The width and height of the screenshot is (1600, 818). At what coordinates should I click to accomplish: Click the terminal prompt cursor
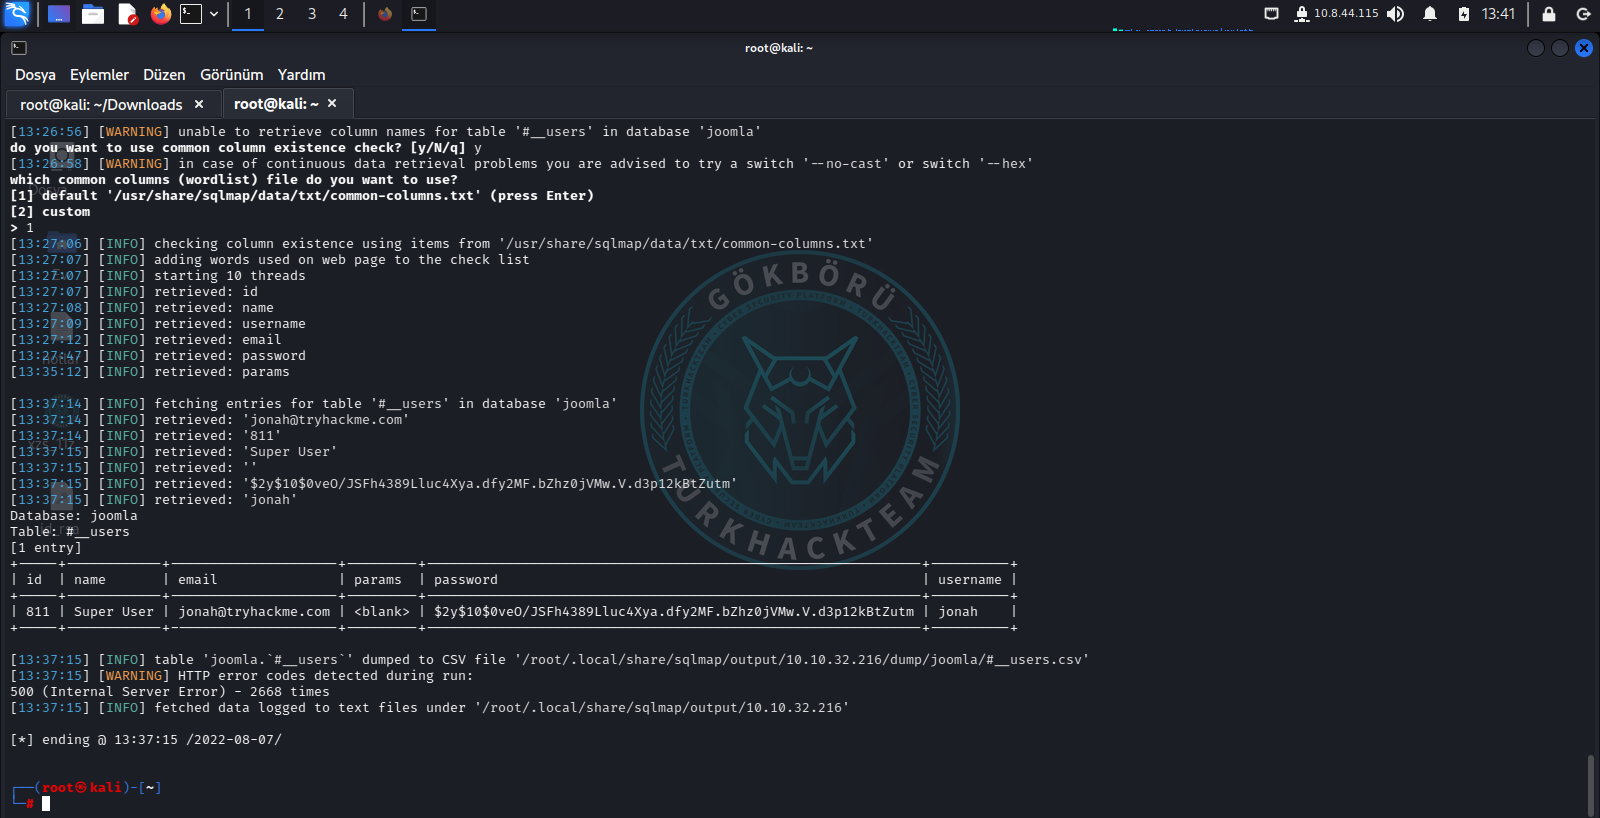(x=46, y=803)
